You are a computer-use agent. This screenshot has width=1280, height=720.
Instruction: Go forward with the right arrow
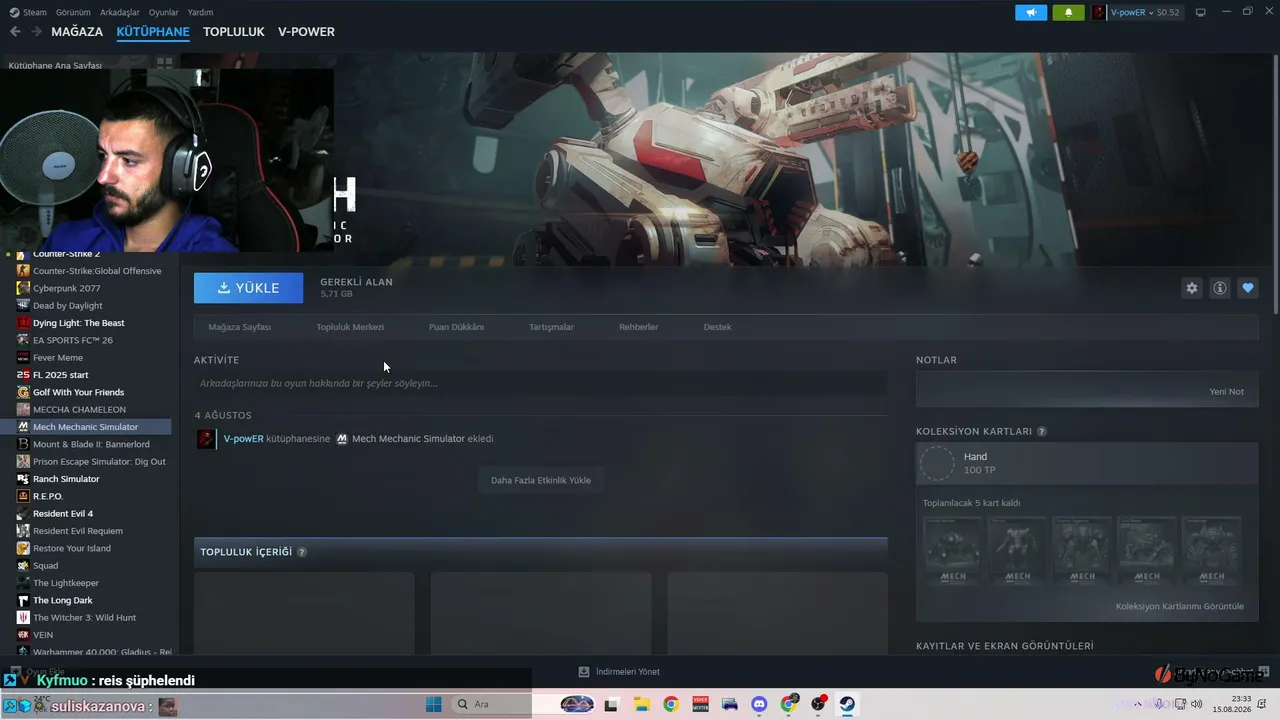pos(36,32)
